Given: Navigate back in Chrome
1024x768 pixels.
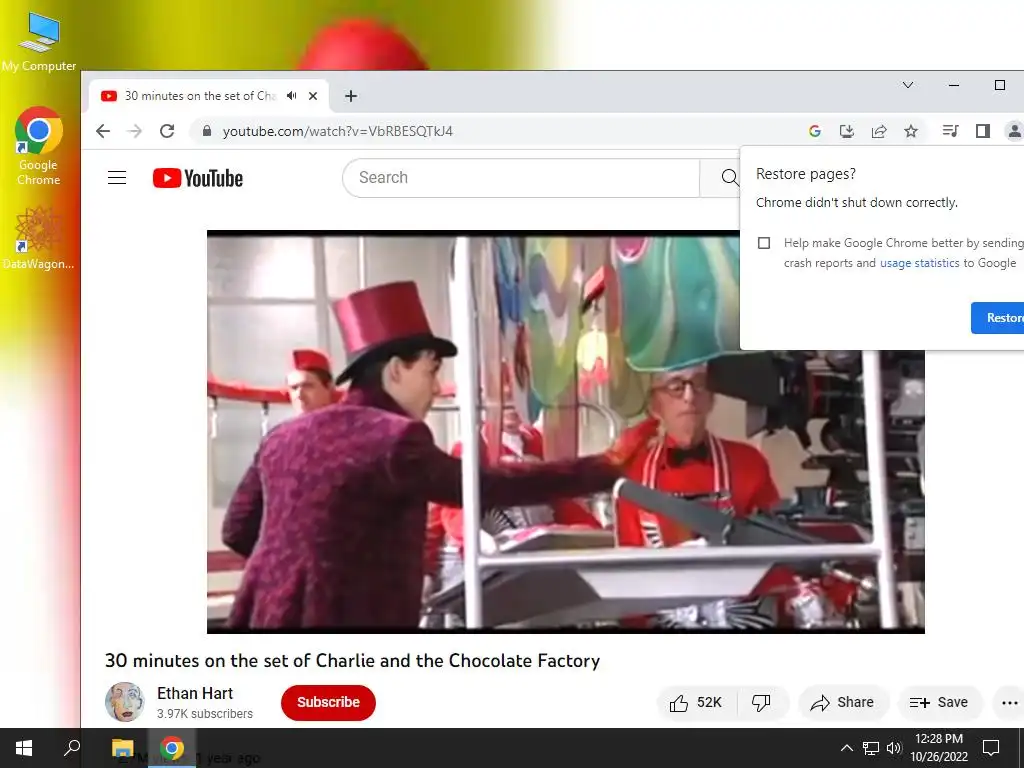Looking at the screenshot, I should point(103,131).
